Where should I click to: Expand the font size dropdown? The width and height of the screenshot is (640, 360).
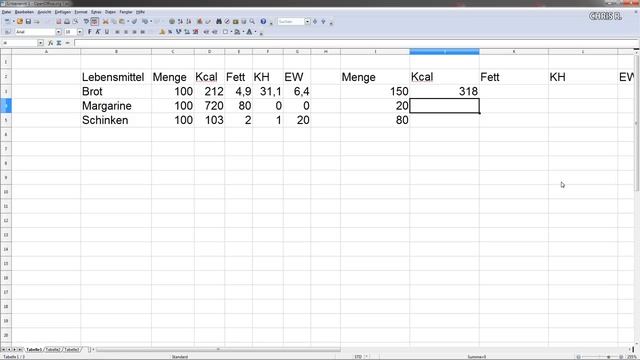coord(80,32)
